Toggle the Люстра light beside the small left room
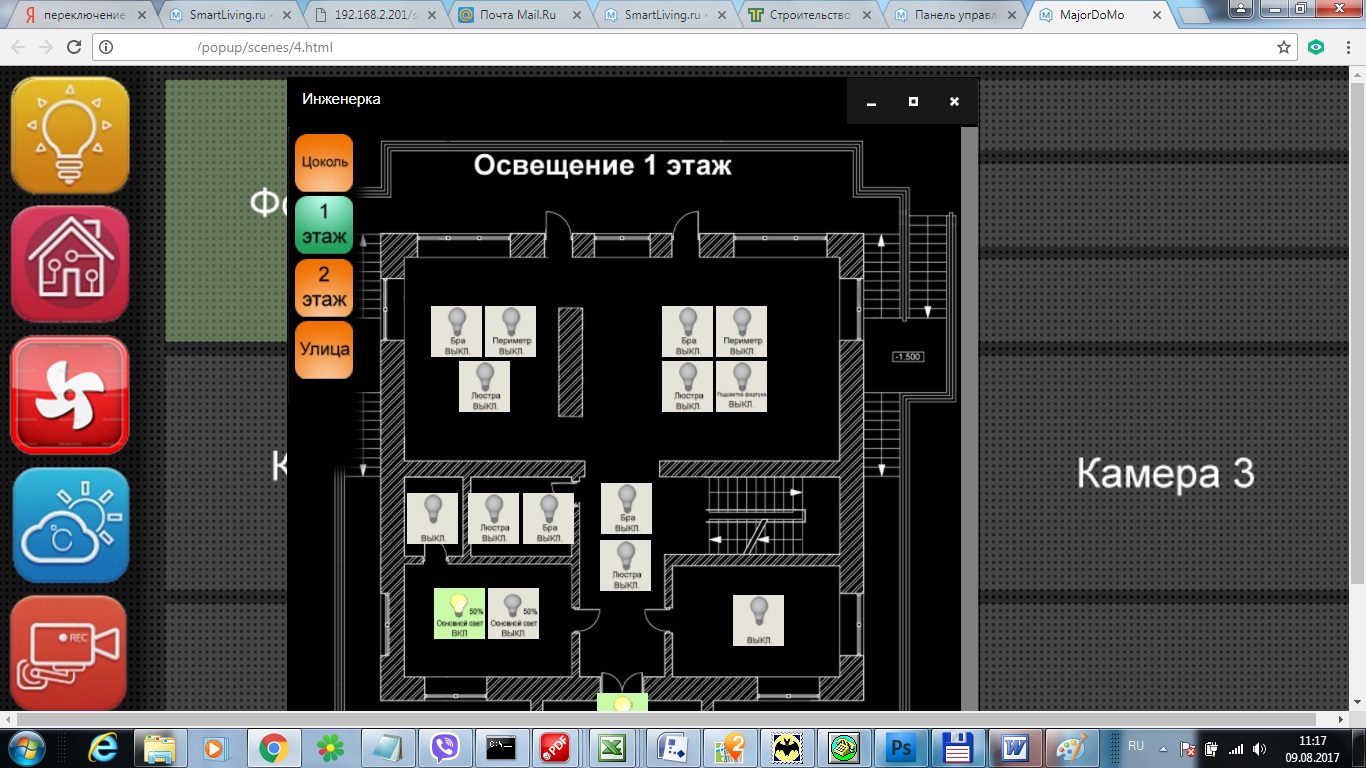 [x=494, y=519]
